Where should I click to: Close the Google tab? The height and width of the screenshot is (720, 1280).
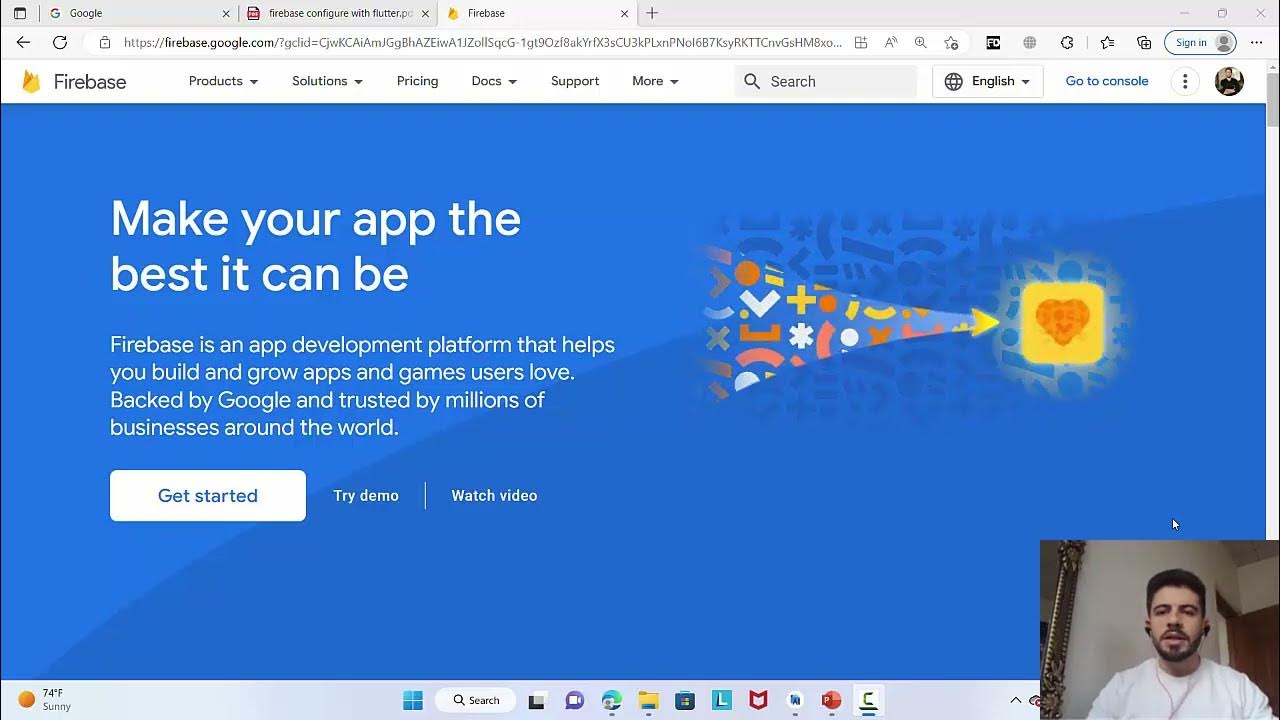coord(226,13)
